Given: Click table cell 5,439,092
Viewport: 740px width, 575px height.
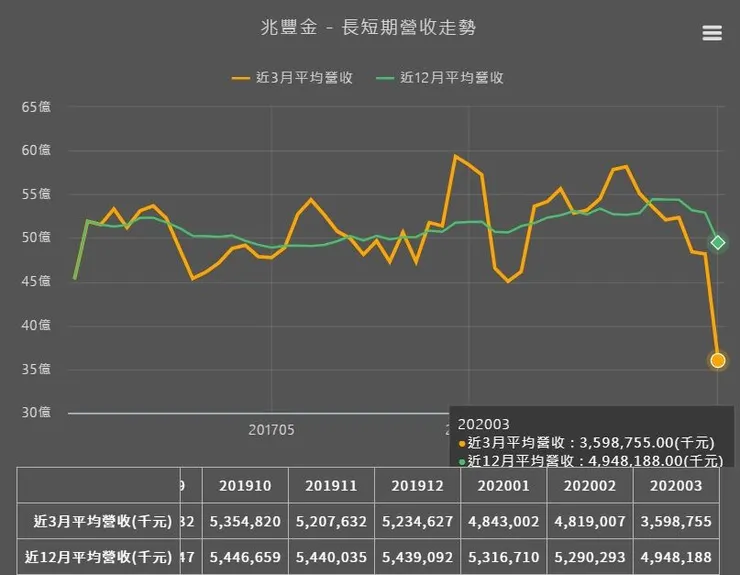Looking at the screenshot, I should [x=418, y=557].
